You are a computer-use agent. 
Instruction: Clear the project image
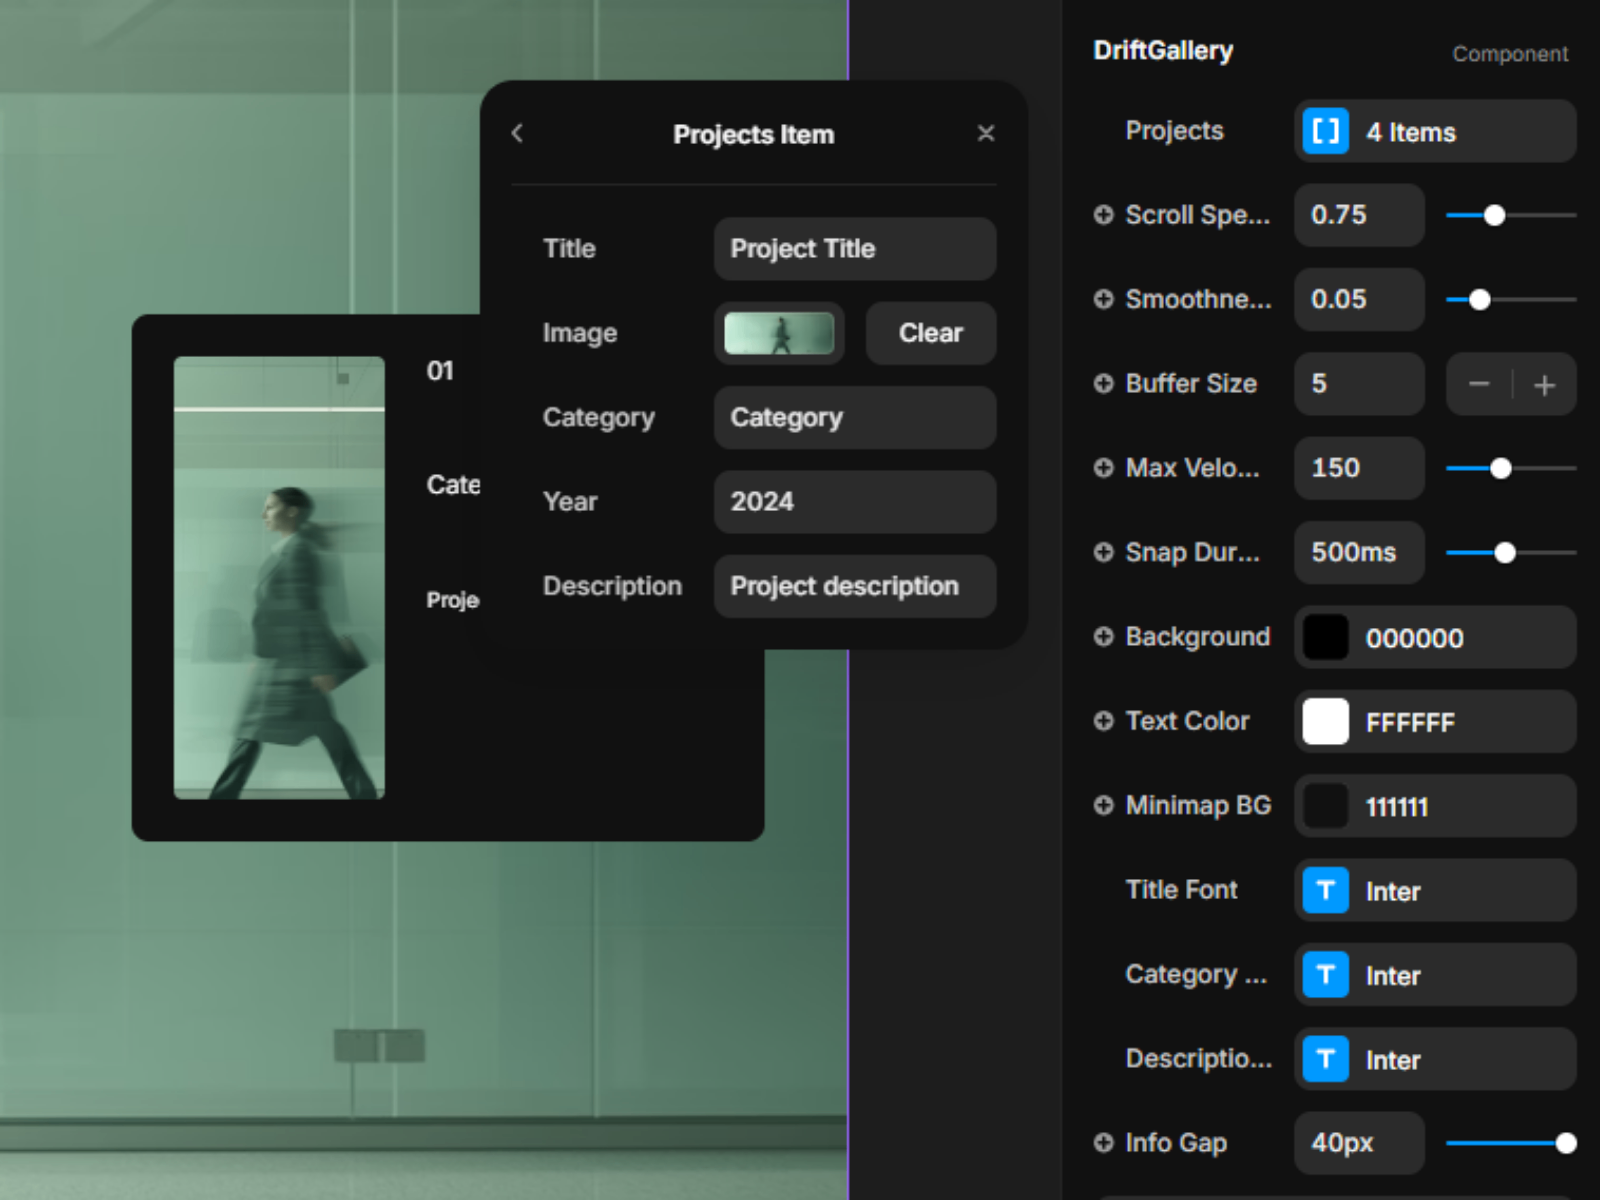click(x=930, y=333)
